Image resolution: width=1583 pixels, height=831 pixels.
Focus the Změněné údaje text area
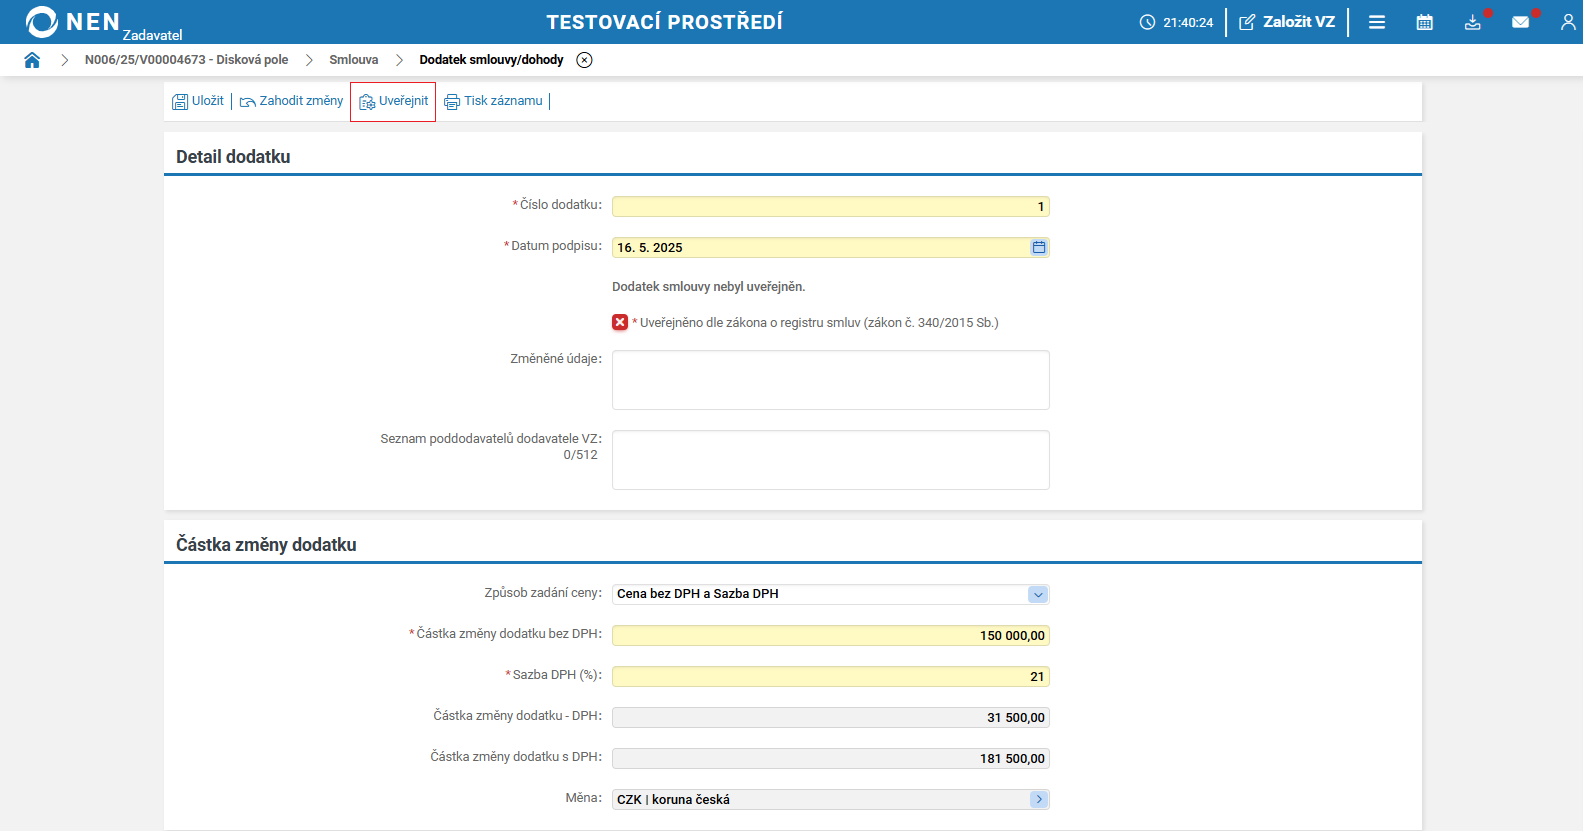point(831,380)
